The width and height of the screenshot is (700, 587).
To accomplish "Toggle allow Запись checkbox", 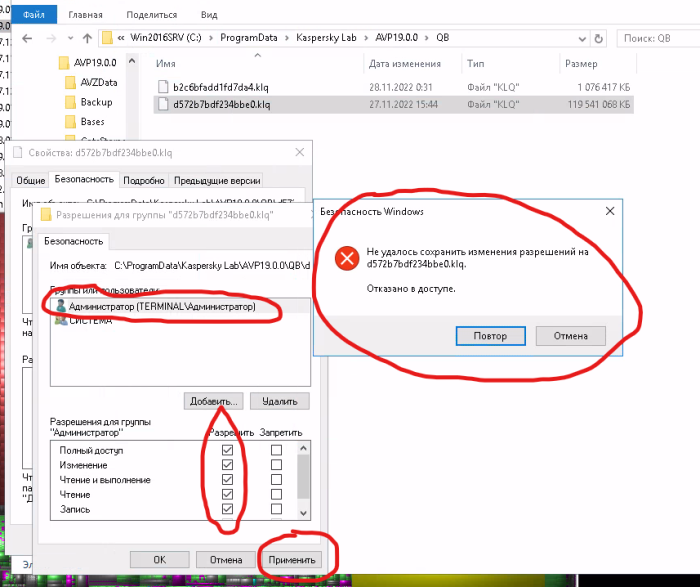I will point(227,509).
